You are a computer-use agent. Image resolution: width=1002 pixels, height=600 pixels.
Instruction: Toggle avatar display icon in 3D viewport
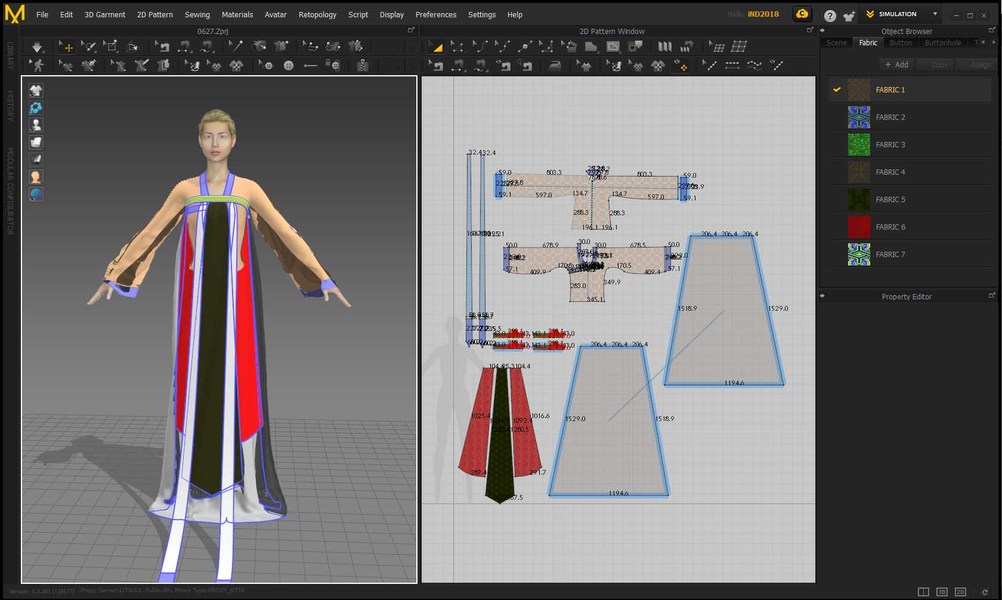point(36,125)
